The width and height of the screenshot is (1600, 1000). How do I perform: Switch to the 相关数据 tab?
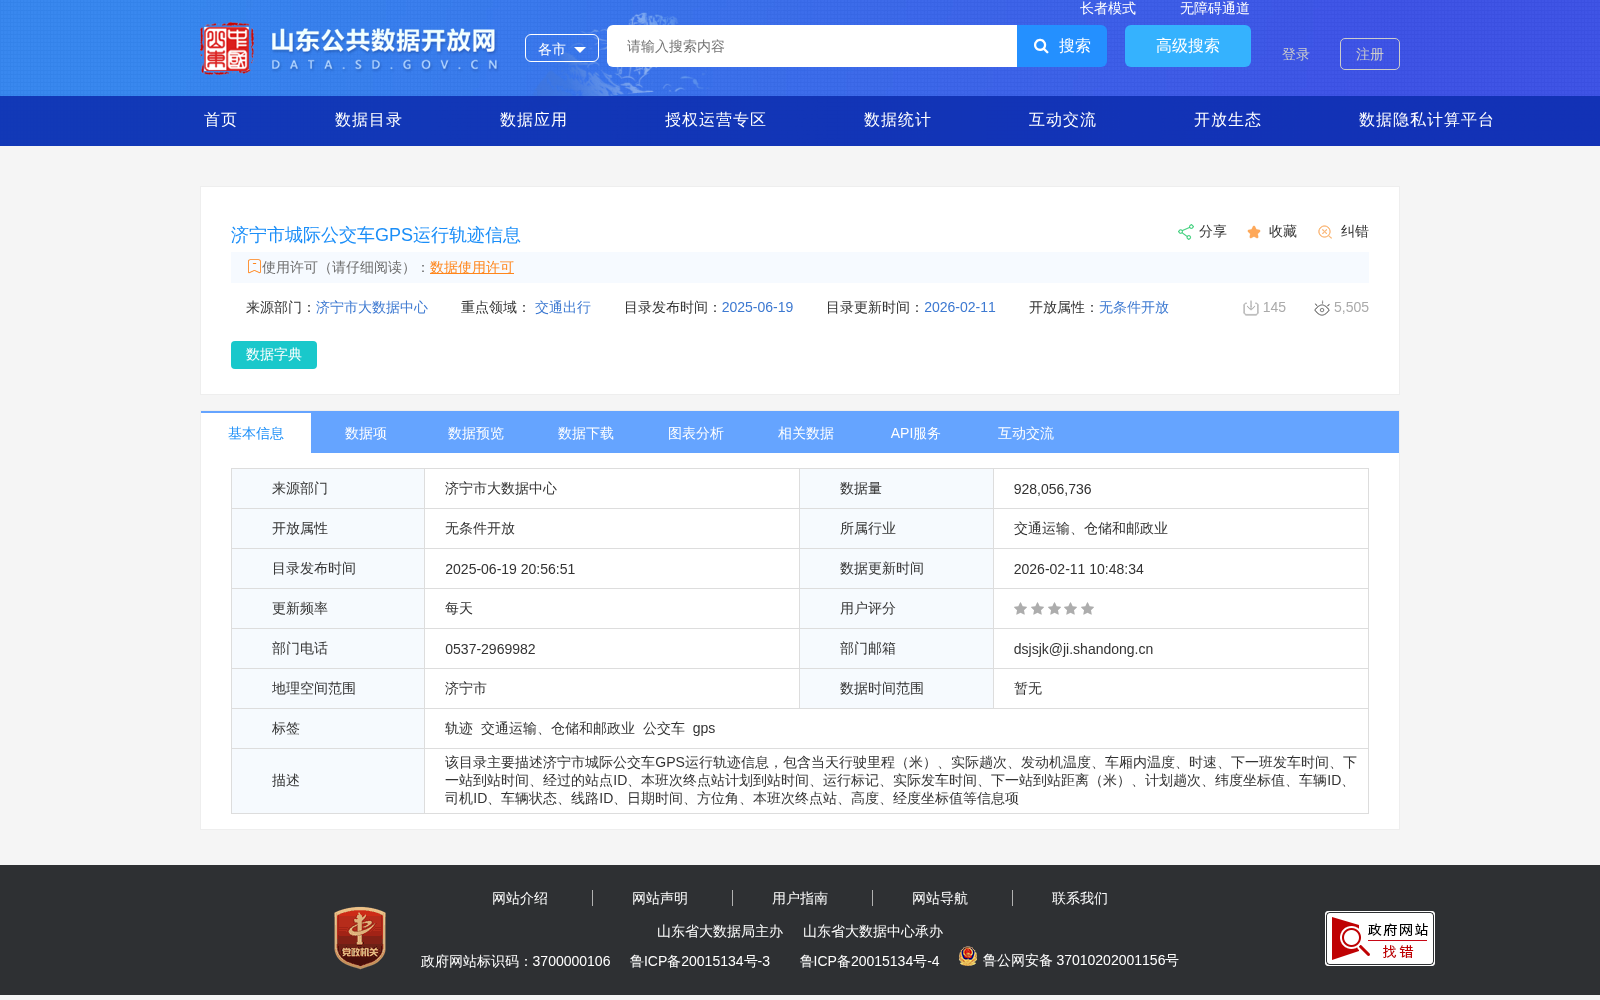pyautogui.click(x=806, y=433)
